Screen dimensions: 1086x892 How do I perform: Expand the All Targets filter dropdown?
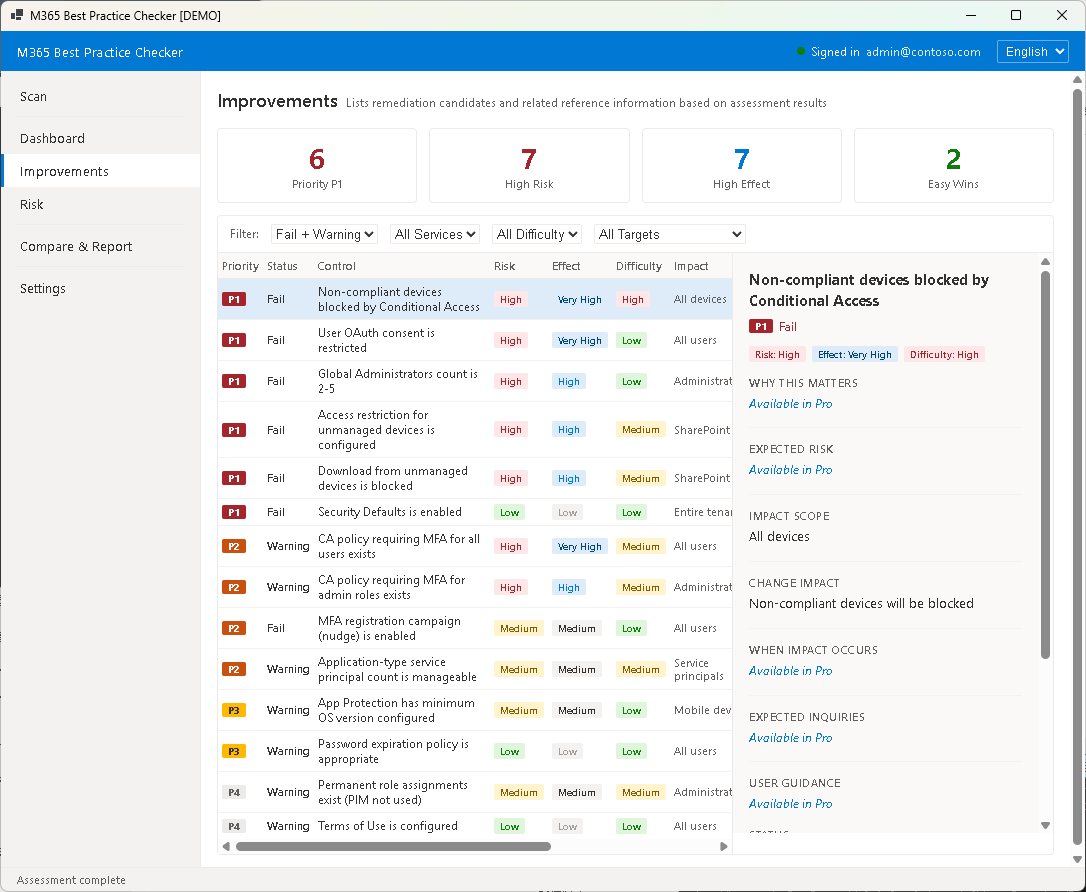click(669, 234)
